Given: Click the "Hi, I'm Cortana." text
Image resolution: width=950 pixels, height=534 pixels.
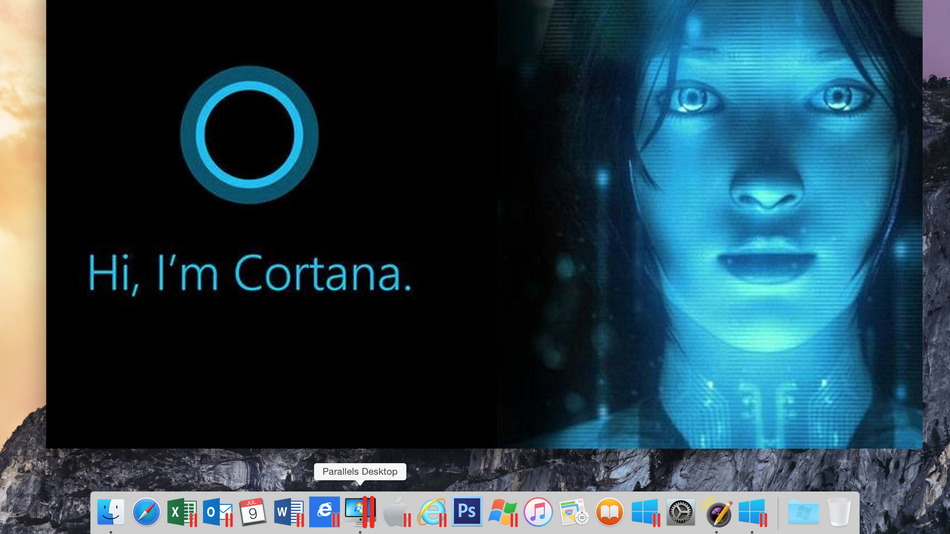Looking at the screenshot, I should [249, 273].
